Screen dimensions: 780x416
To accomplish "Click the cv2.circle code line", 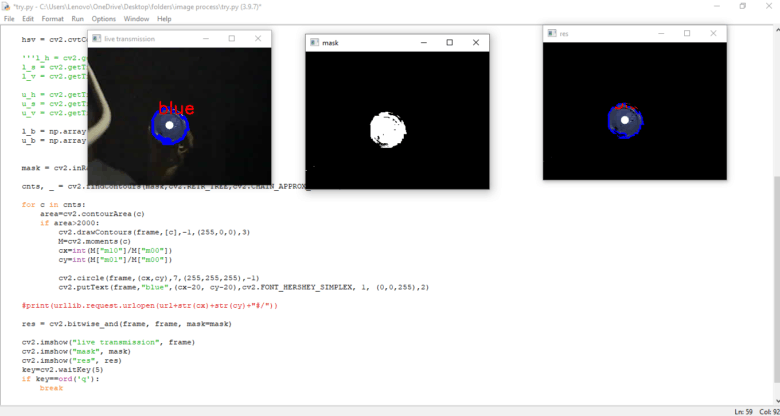I will point(159,278).
